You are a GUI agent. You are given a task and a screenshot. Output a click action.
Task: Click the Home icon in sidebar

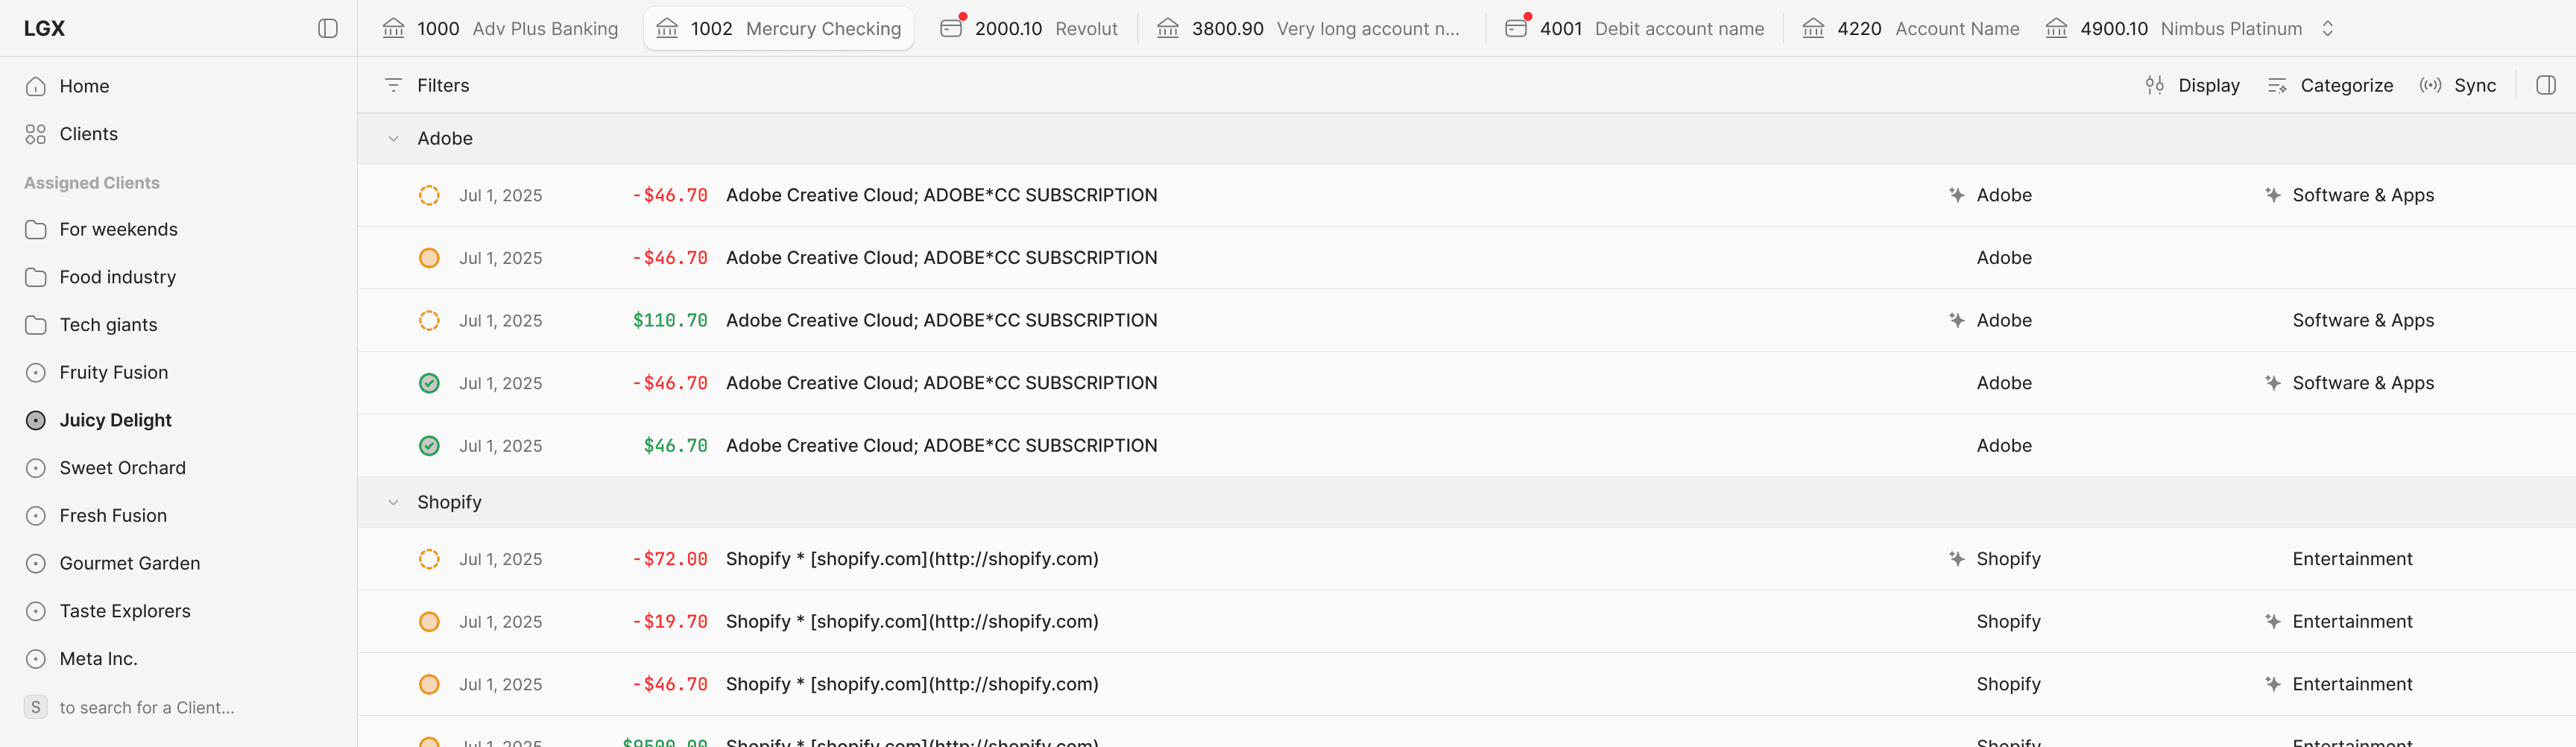(36, 86)
